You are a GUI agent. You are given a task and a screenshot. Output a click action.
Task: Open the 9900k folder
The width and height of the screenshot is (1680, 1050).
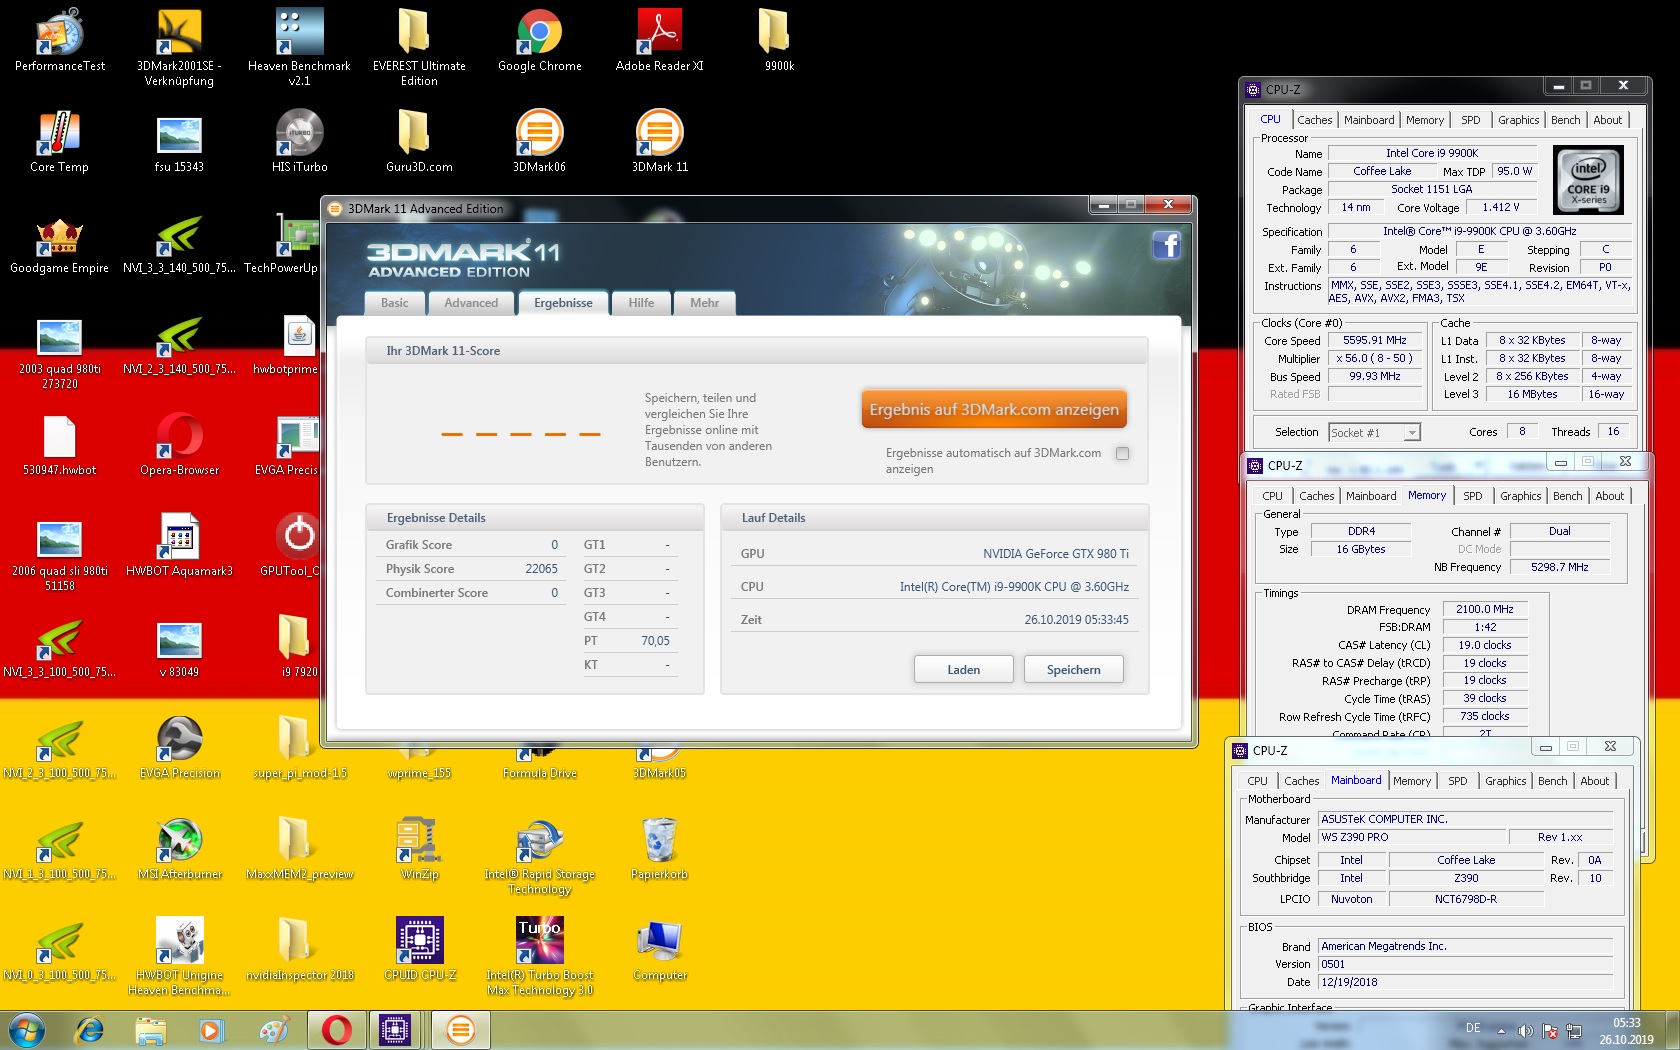click(x=779, y=40)
